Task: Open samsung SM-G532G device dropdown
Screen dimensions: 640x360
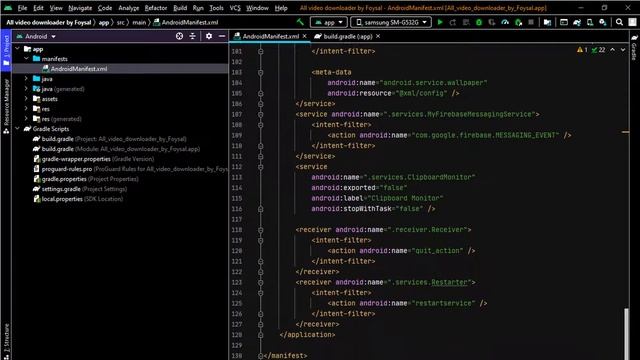Action: coord(391,22)
